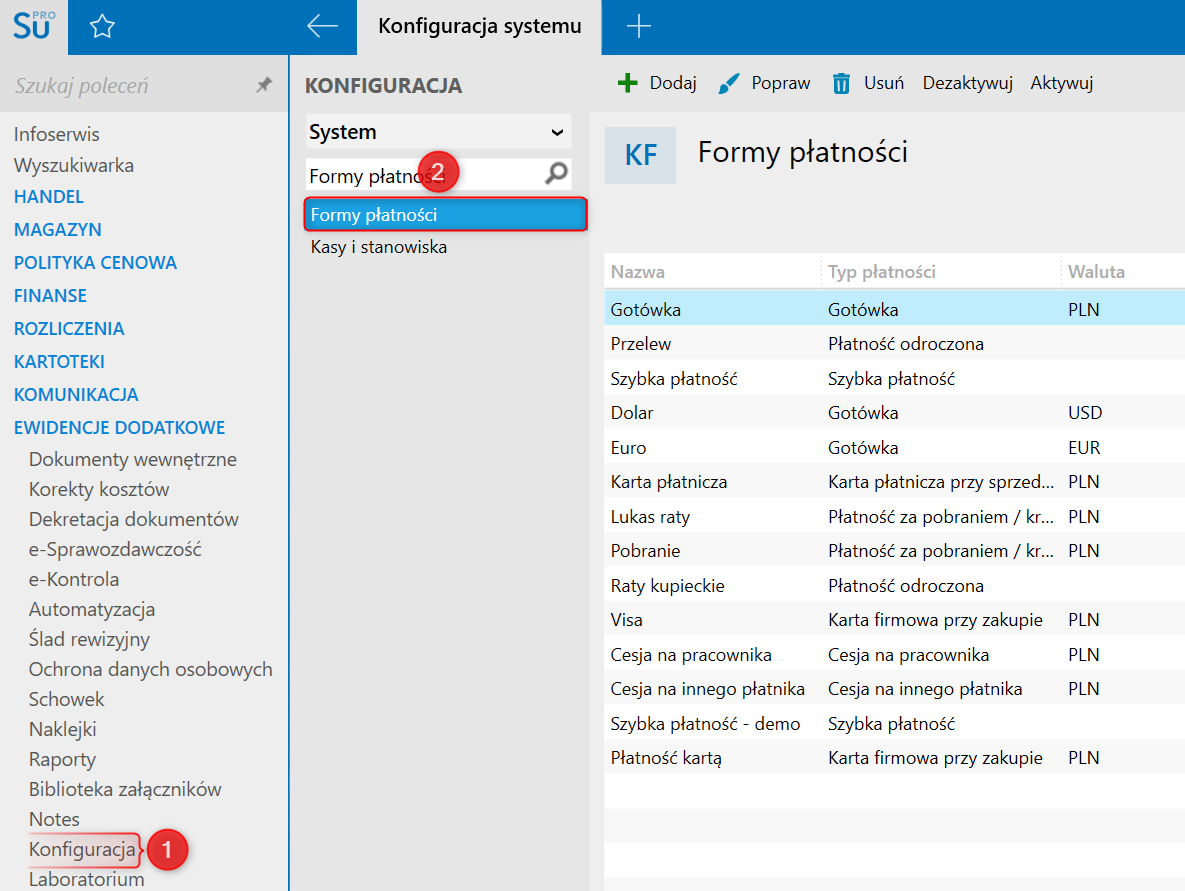
Task: Open Laboratorium item
Action: [x=86, y=879]
